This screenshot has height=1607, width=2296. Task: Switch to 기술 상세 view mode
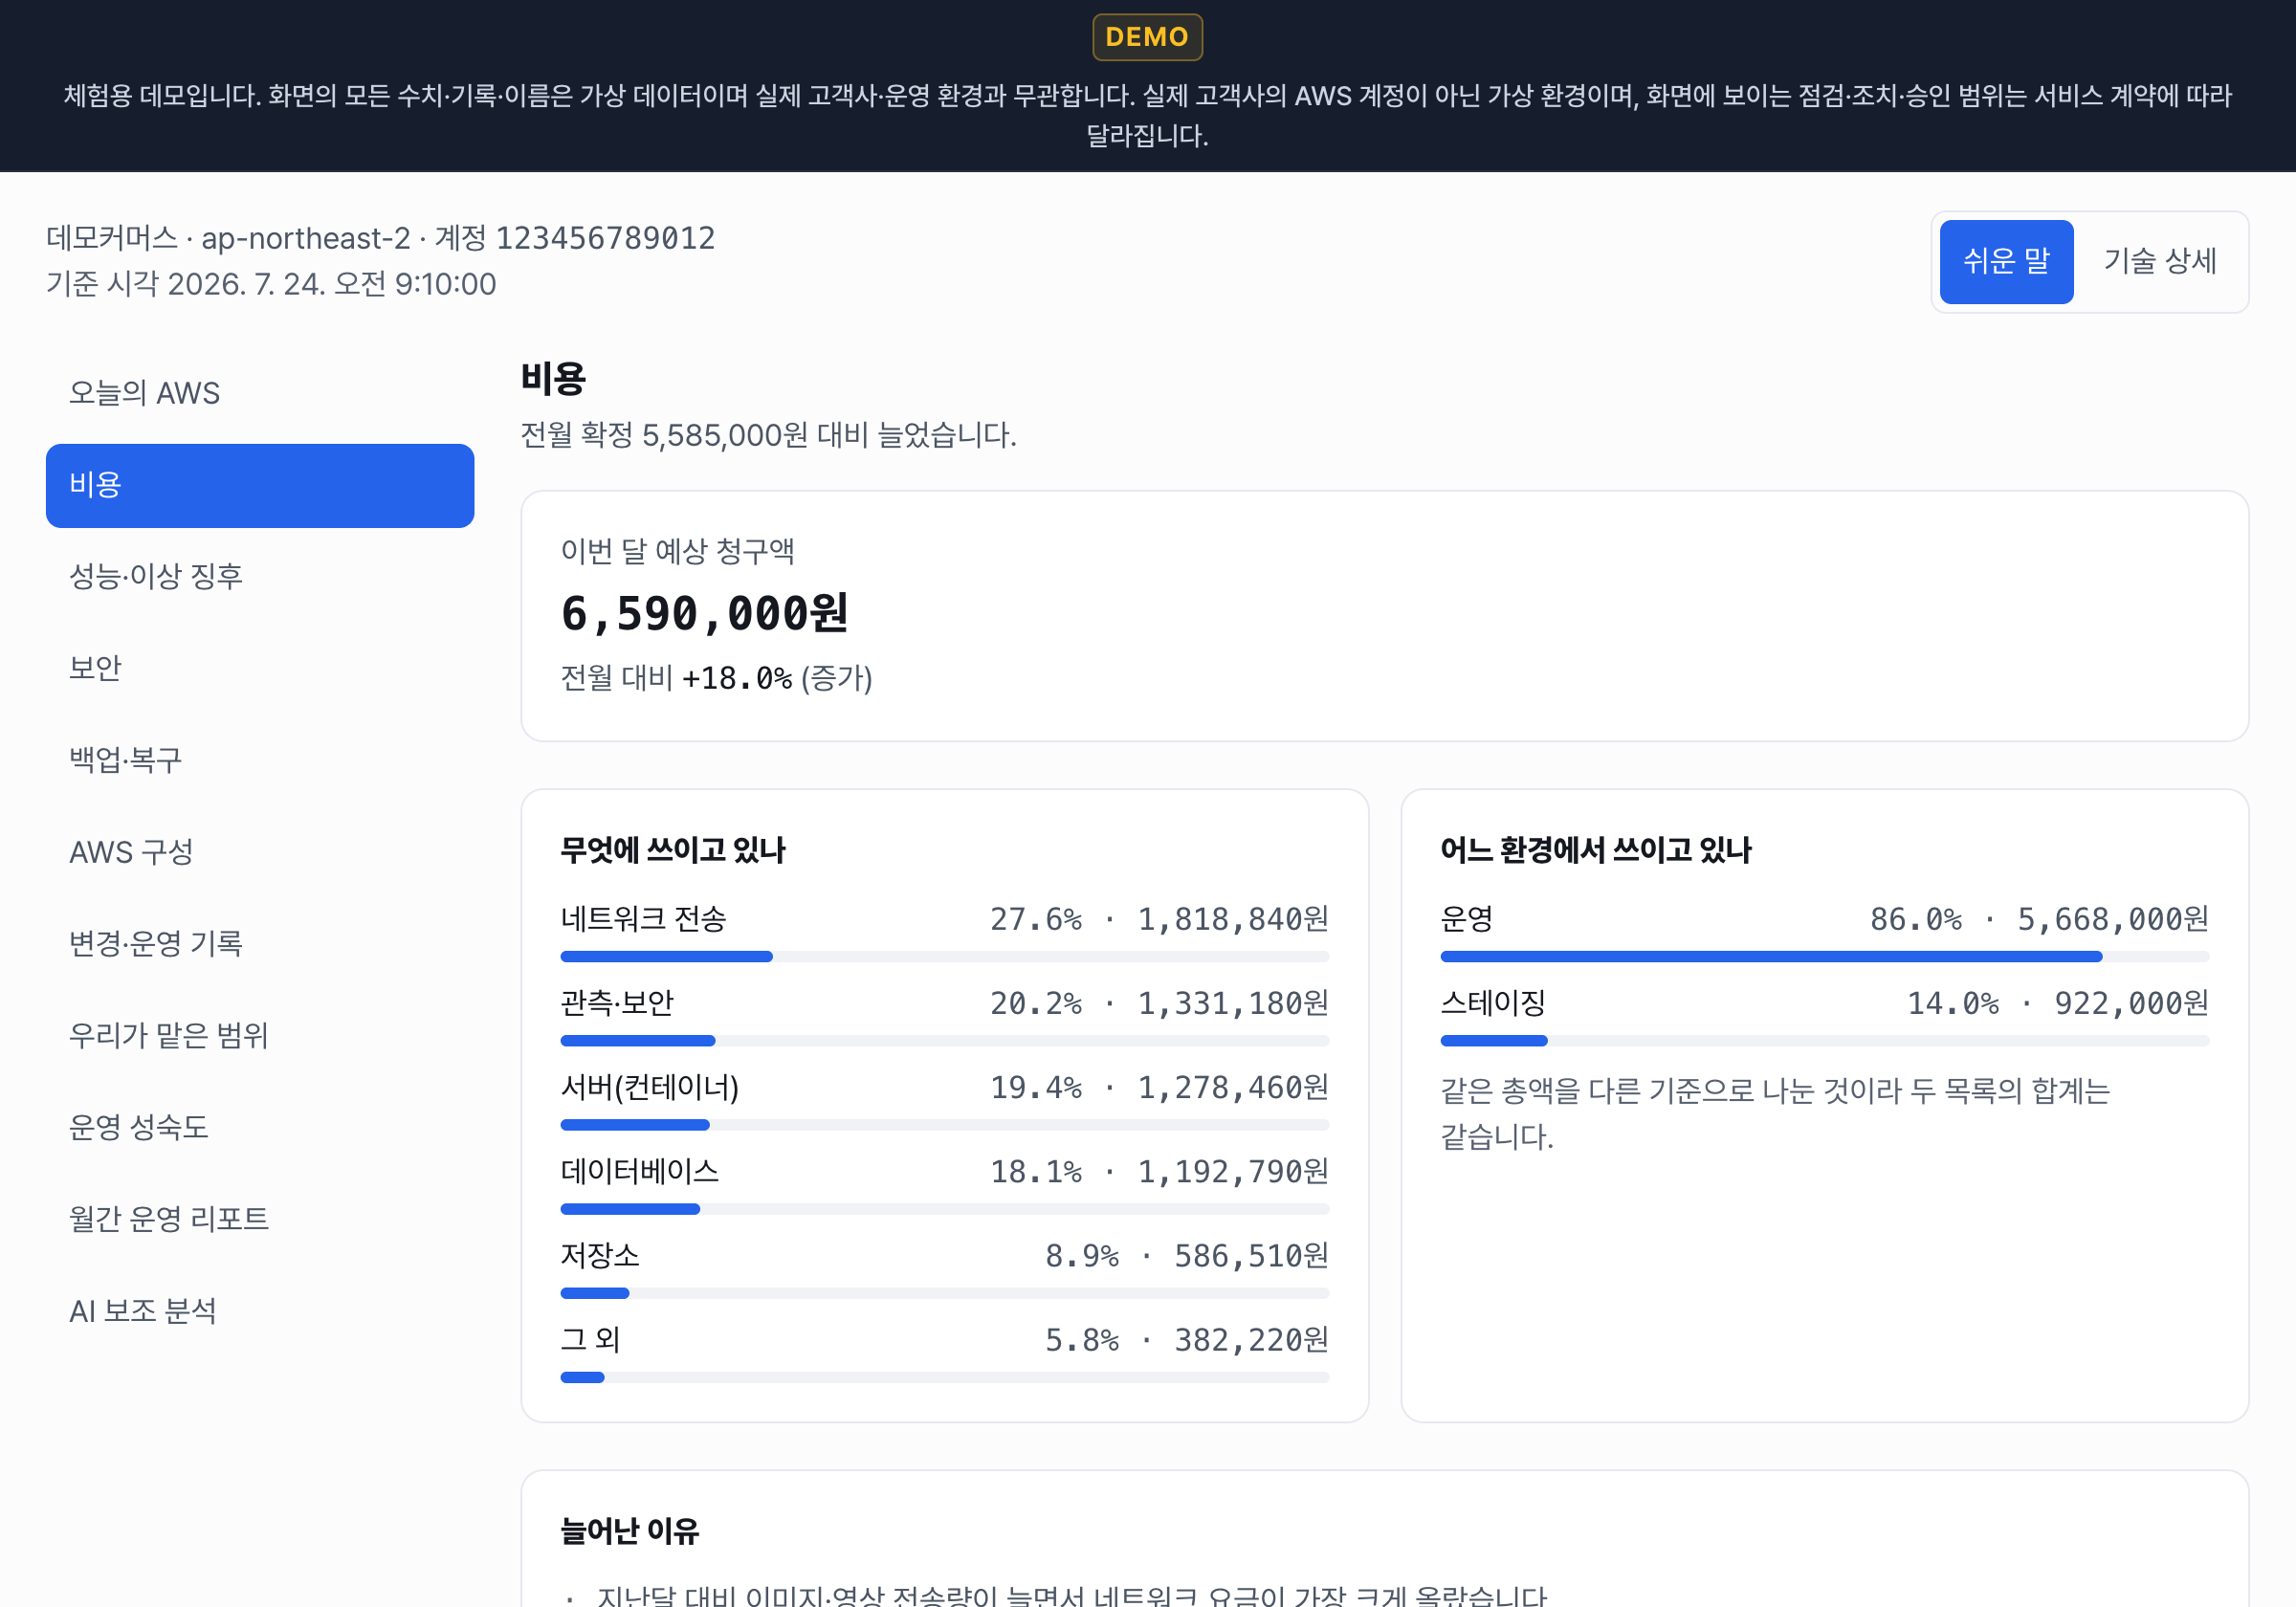point(2160,261)
